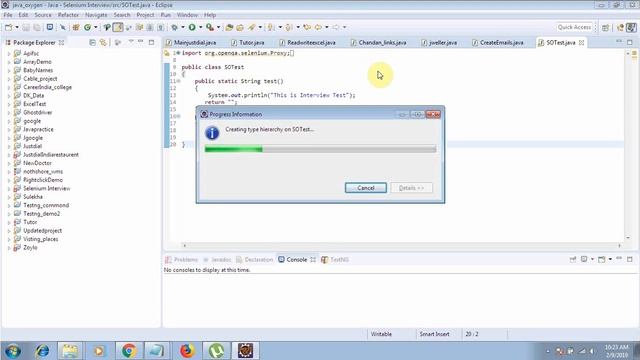Select the RightclickDemo project

pyautogui.click(x=42, y=180)
